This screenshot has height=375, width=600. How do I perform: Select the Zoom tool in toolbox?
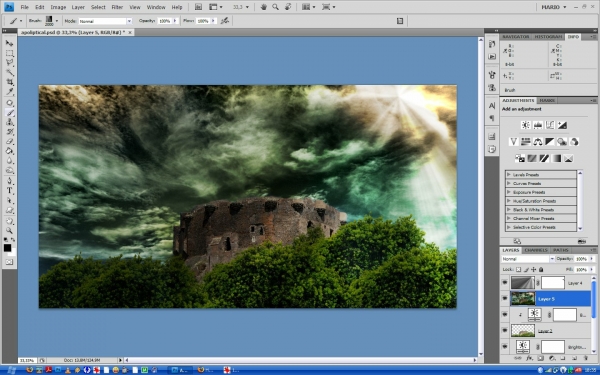click(x=10, y=230)
